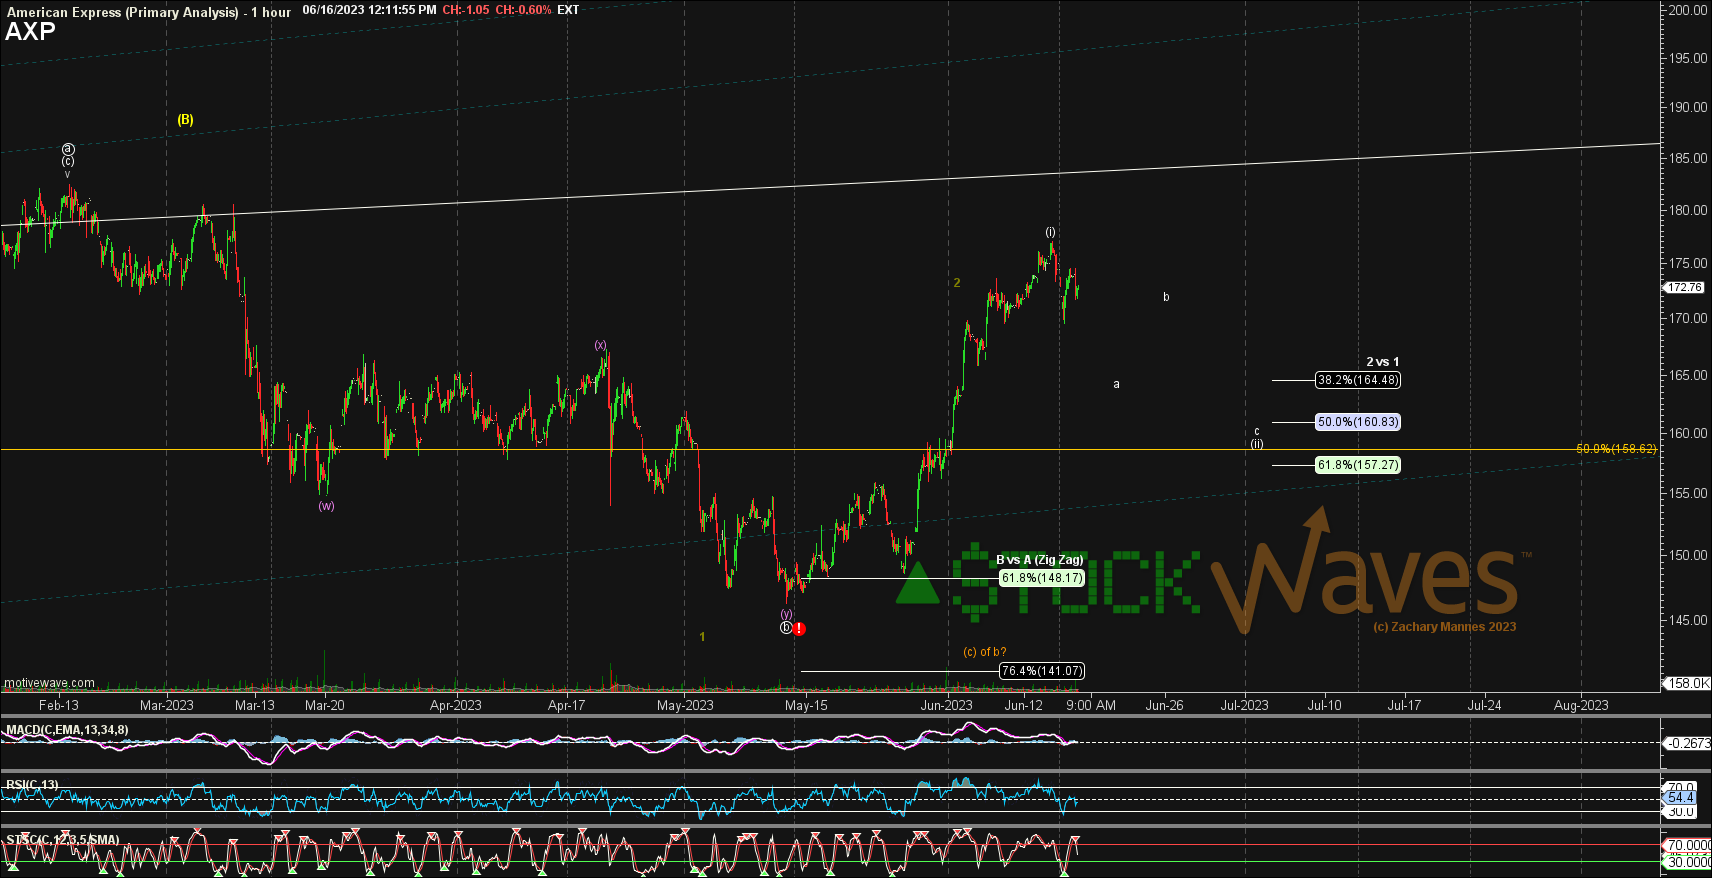Select the olive wave 2 label

point(956,283)
